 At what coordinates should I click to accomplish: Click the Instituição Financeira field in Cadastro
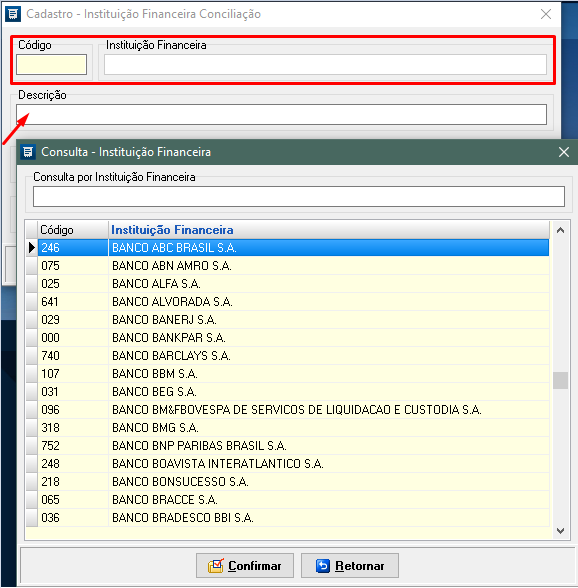(x=325, y=64)
